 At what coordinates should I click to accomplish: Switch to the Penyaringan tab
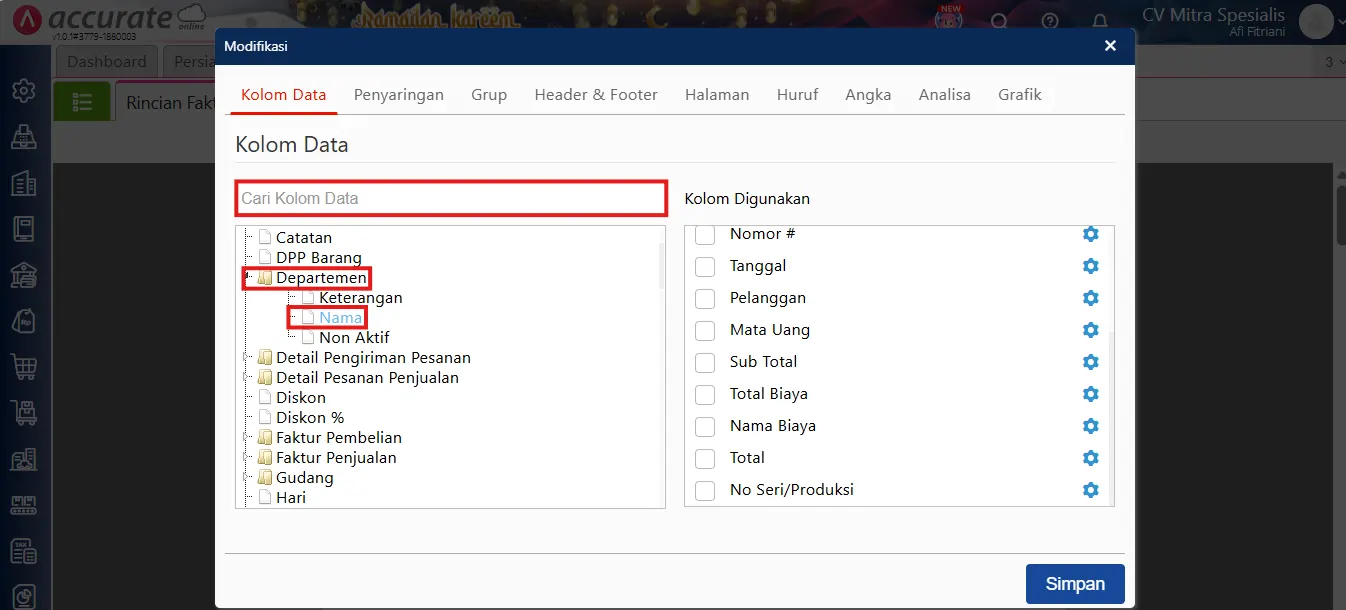tap(398, 95)
